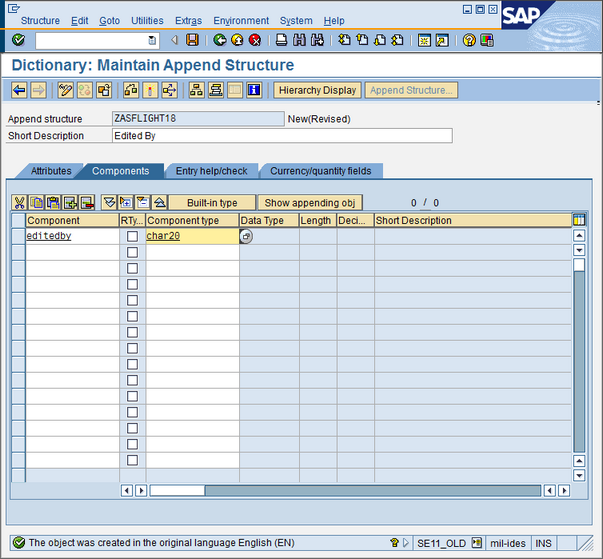This screenshot has height=559, width=603.
Task: Save using the floppy disk icon
Action: pyautogui.click(x=192, y=40)
